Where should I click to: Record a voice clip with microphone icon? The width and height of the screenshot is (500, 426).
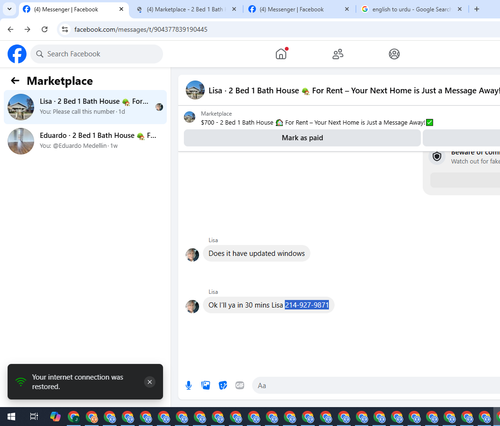coord(189,385)
